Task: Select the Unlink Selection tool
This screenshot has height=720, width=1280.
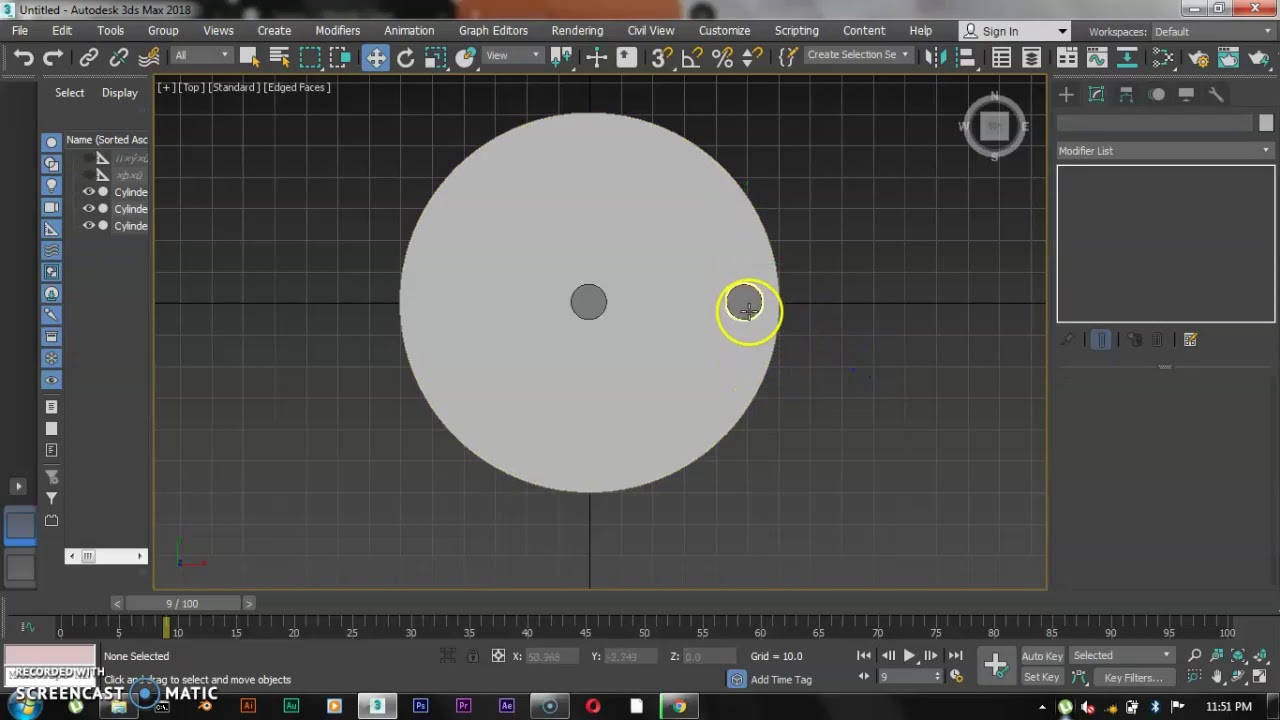Action: pyautogui.click(x=119, y=57)
